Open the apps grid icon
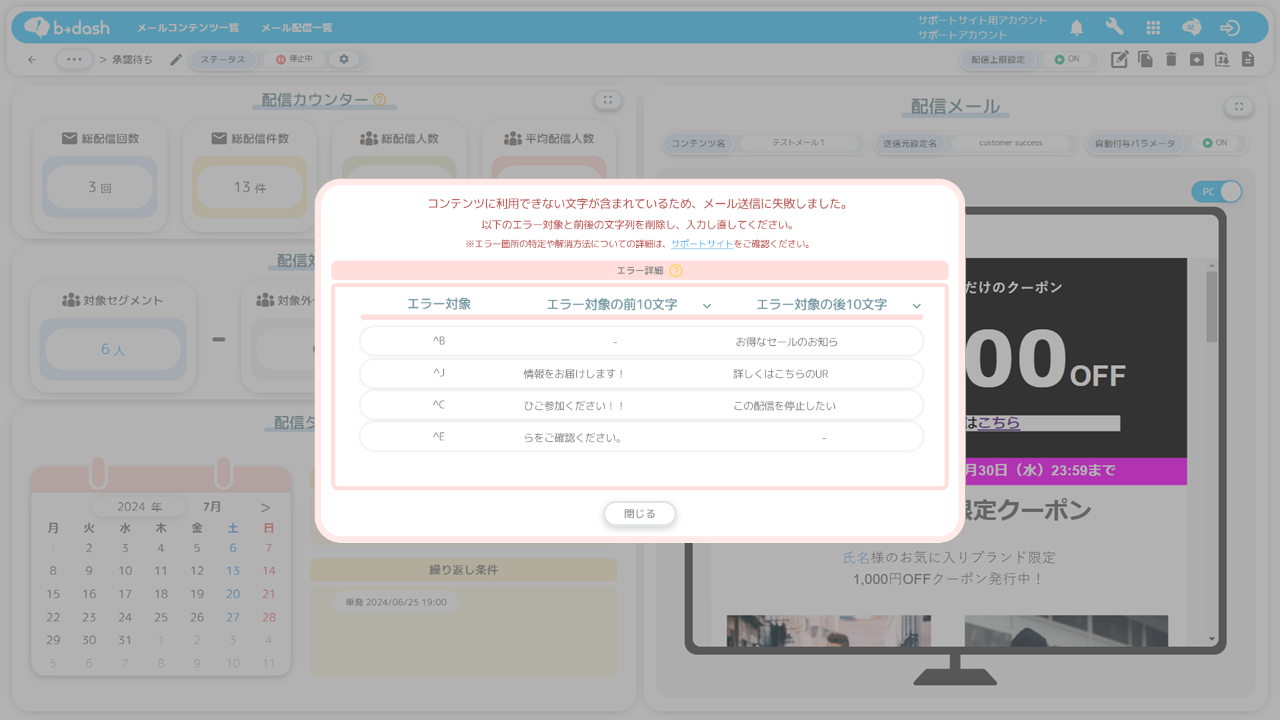This screenshot has height=720, width=1280. point(1153,28)
